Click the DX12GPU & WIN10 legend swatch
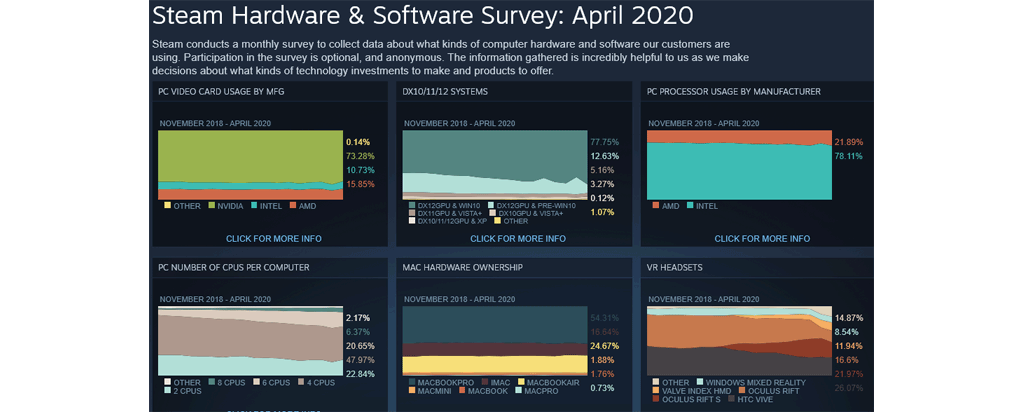 coord(411,206)
